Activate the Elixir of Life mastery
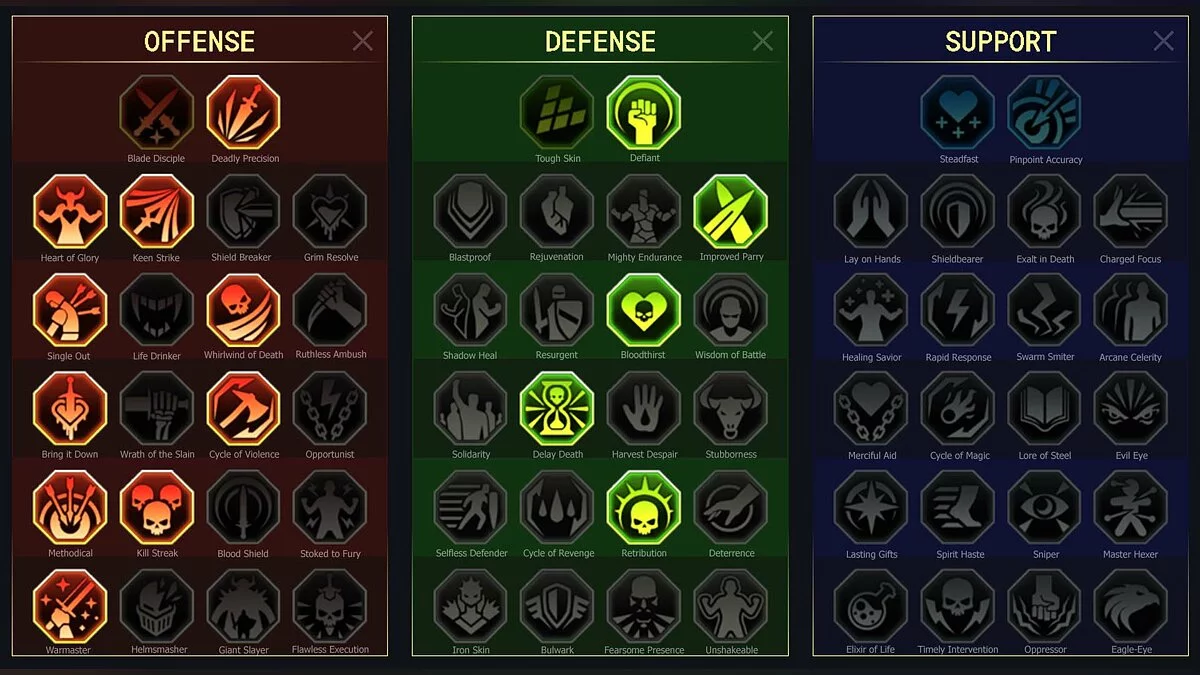Image resolution: width=1200 pixels, height=675 pixels. [x=871, y=606]
